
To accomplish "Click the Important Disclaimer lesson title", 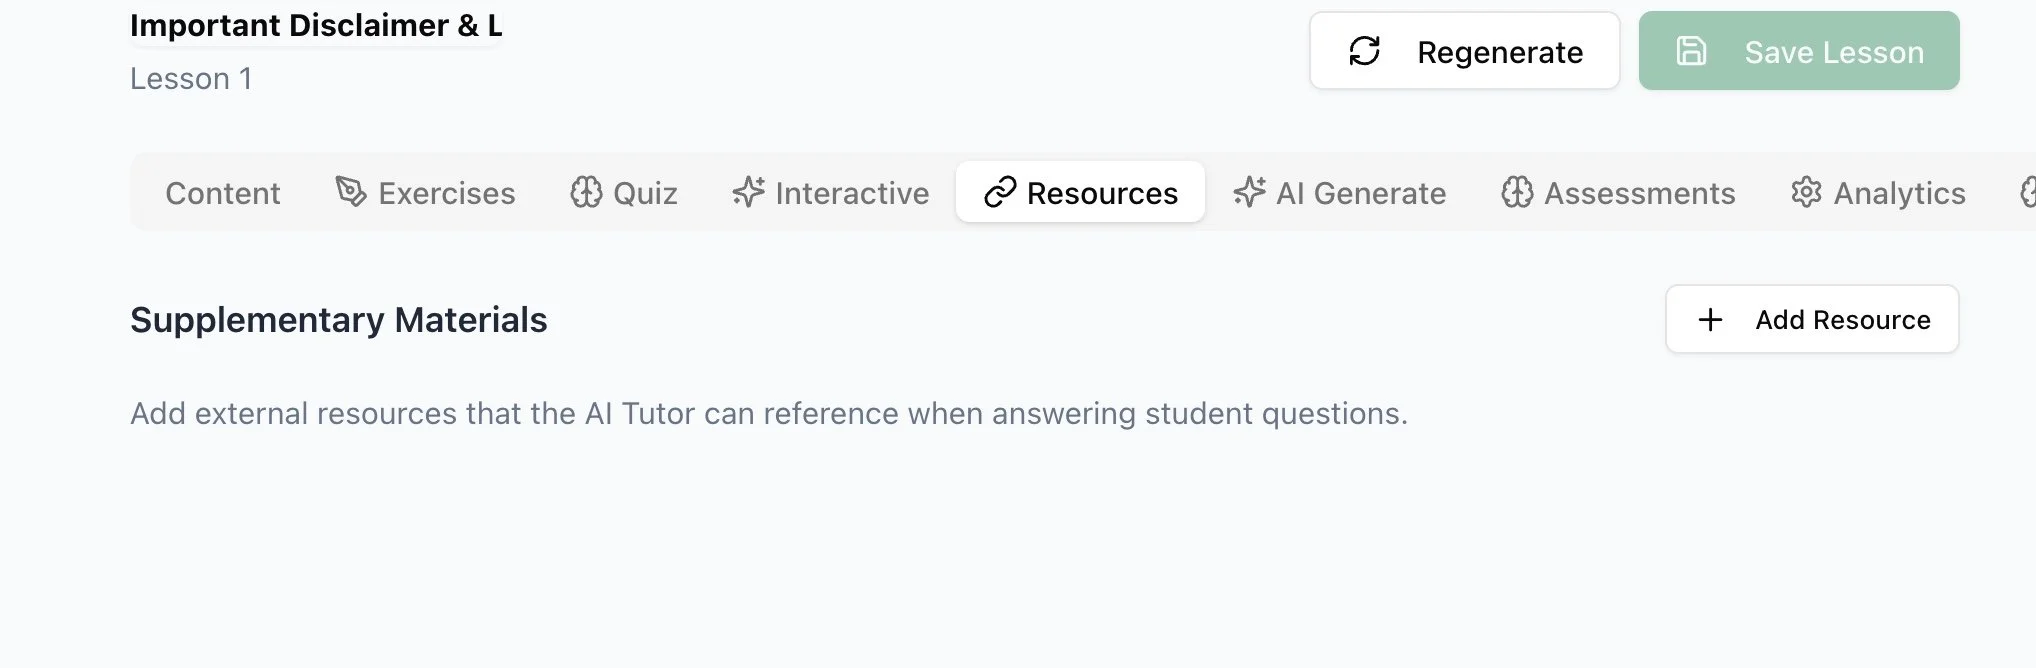I will [x=316, y=26].
